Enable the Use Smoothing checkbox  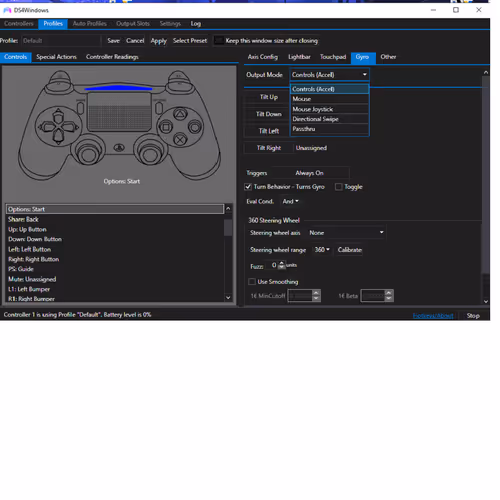tap(252, 282)
